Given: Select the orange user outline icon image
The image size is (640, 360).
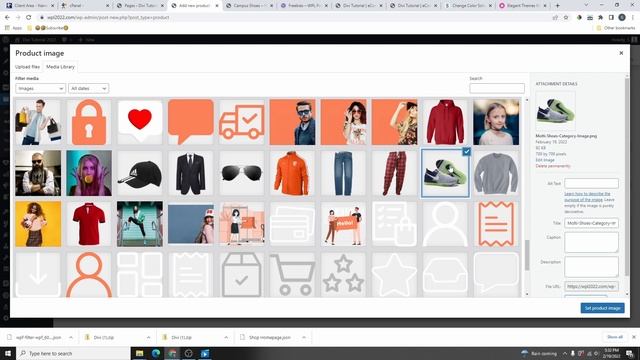Looking at the screenshot, I should tap(89, 274).
